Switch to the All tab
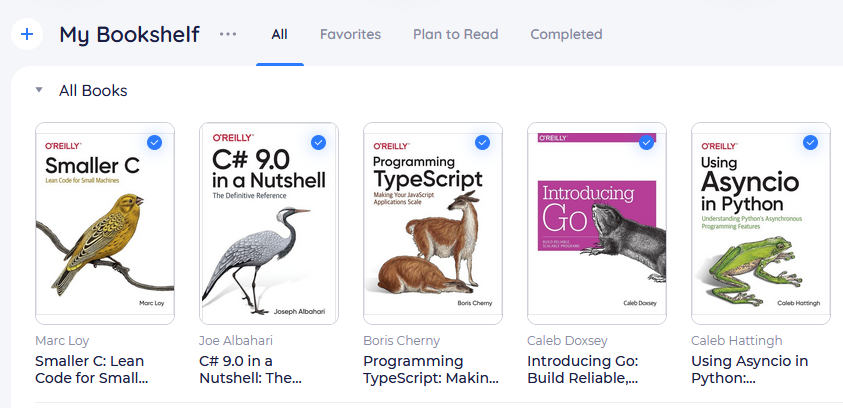The height and width of the screenshot is (408, 843). pyautogui.click(x=280, y=34)
